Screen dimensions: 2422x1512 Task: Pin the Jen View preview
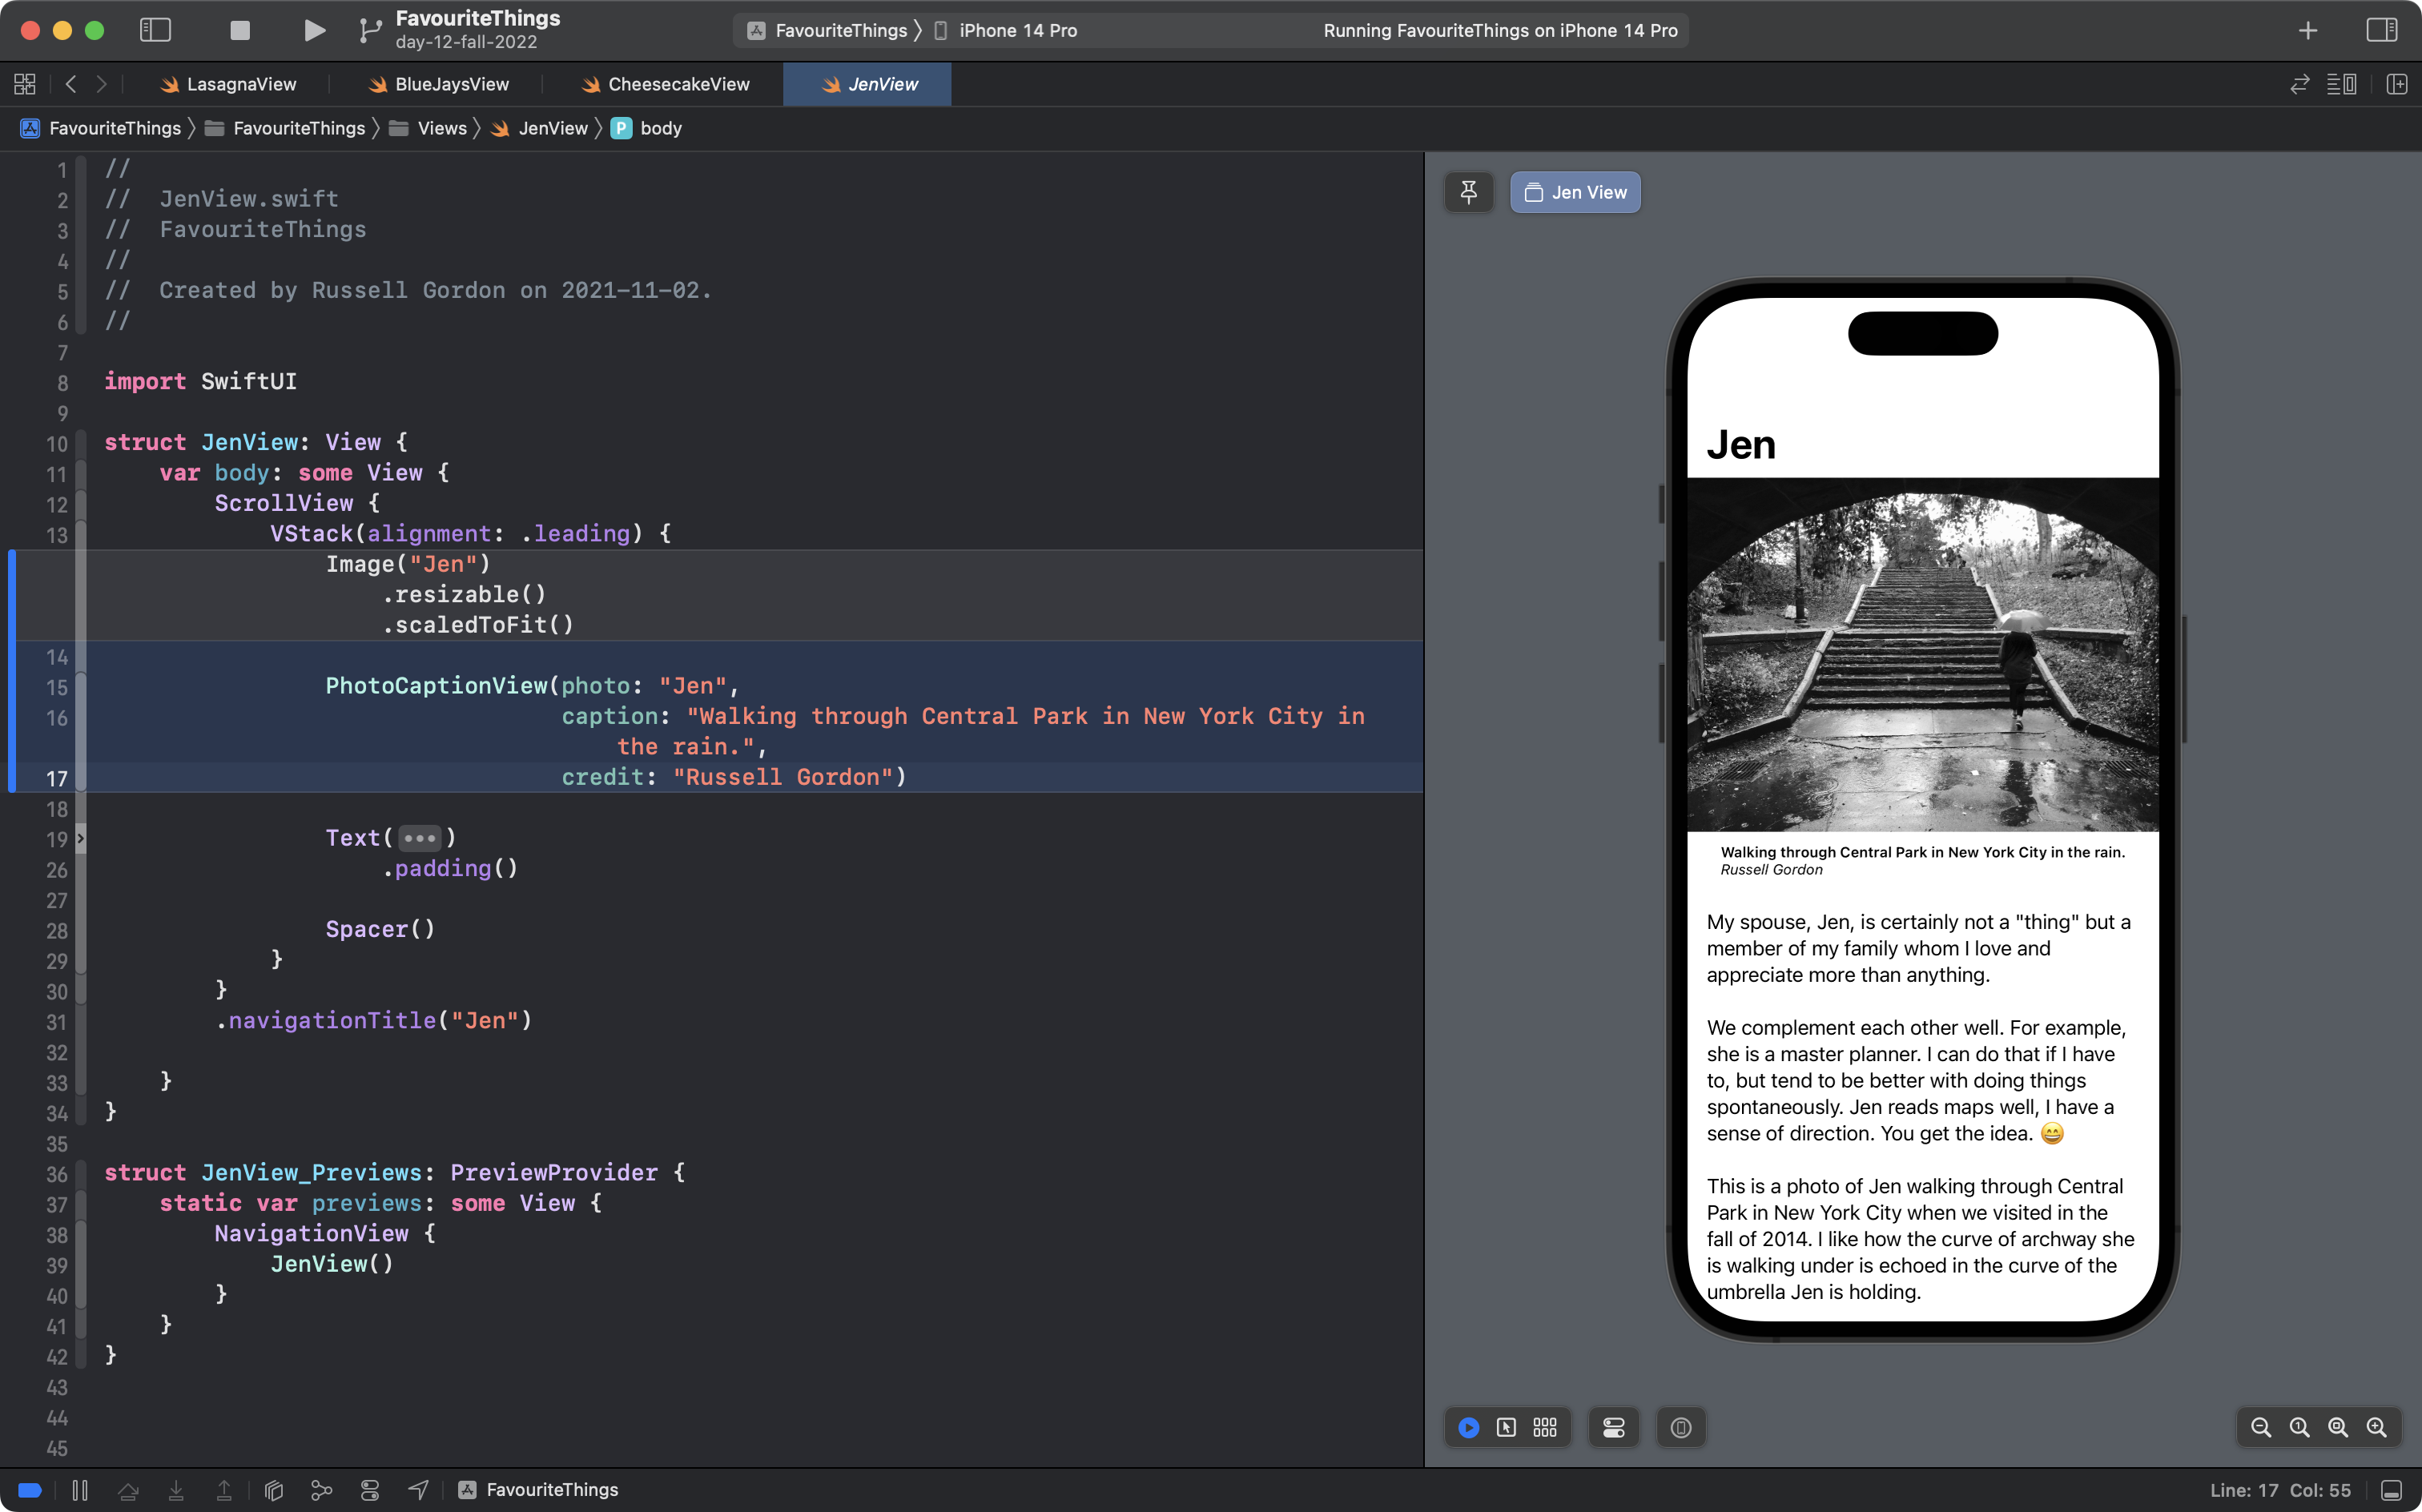[x=1468, y=192]
